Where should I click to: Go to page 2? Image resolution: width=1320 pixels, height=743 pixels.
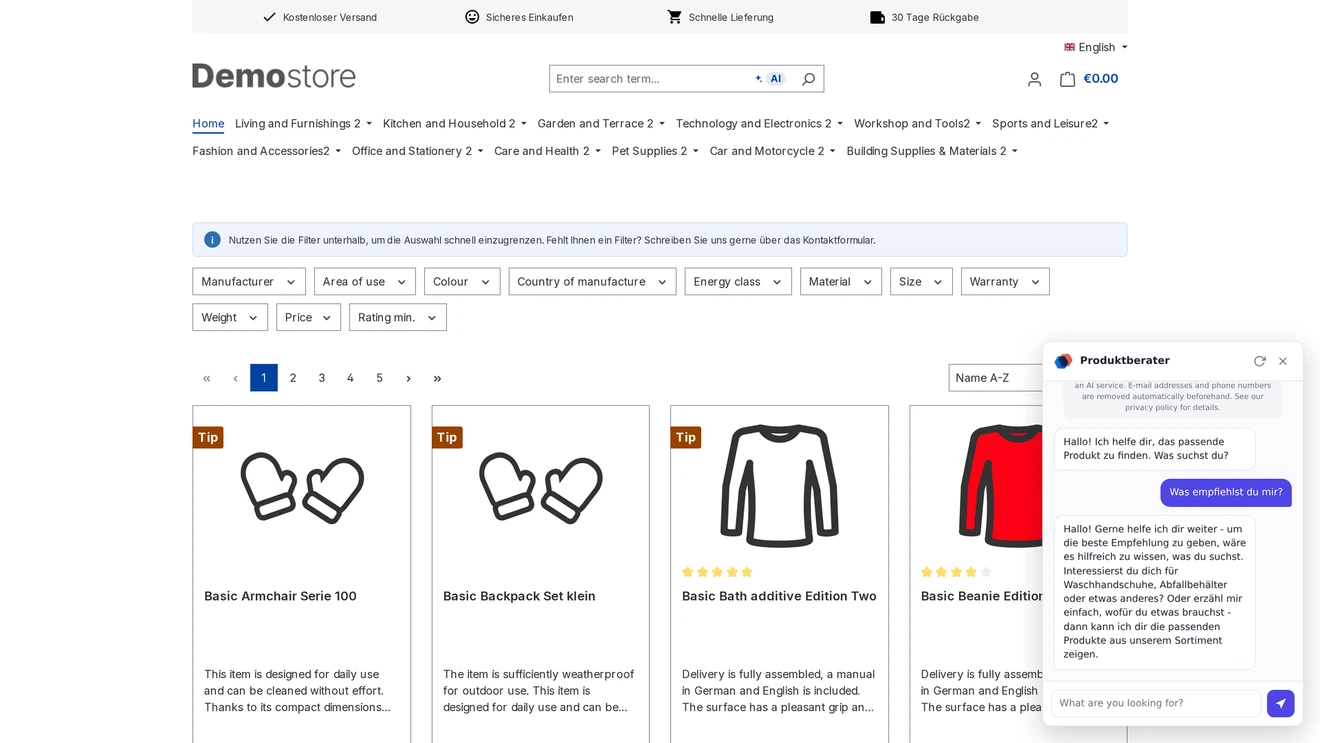(x=293, y=378)
